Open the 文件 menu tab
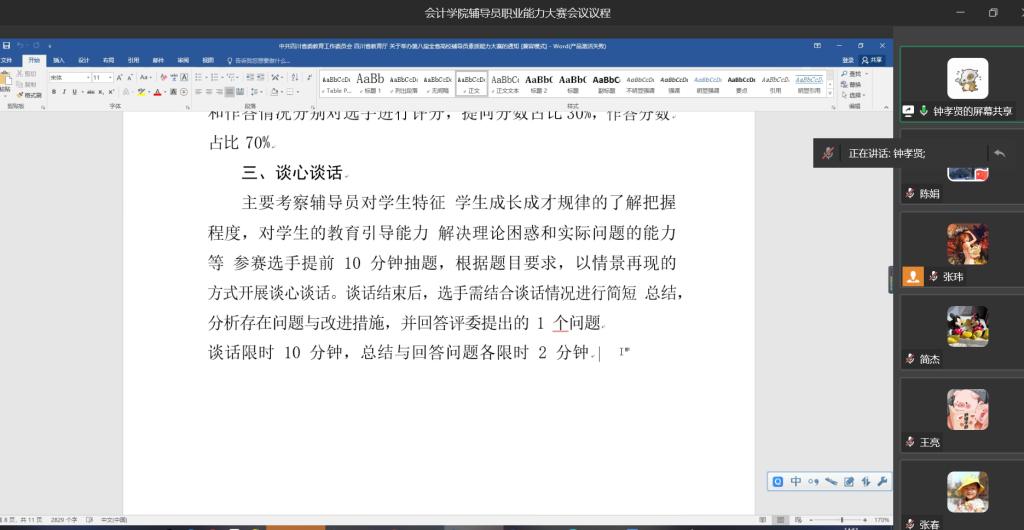This screenshot has height=530, width=1024. 7,60
